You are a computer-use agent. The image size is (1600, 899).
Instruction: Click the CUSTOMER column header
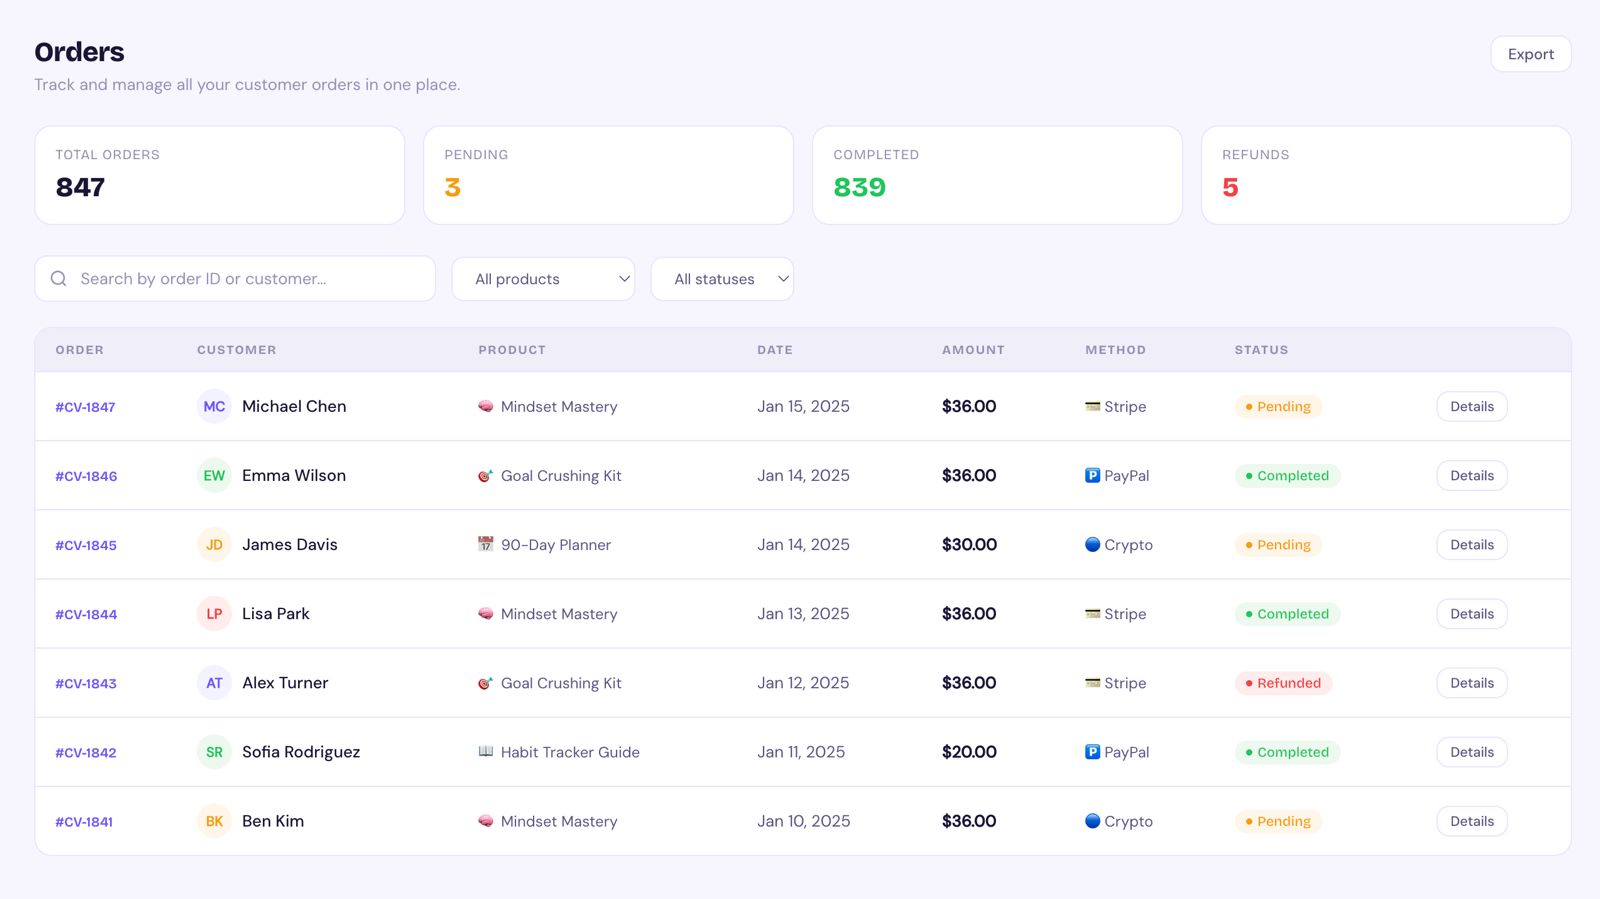tap(237, 350)
